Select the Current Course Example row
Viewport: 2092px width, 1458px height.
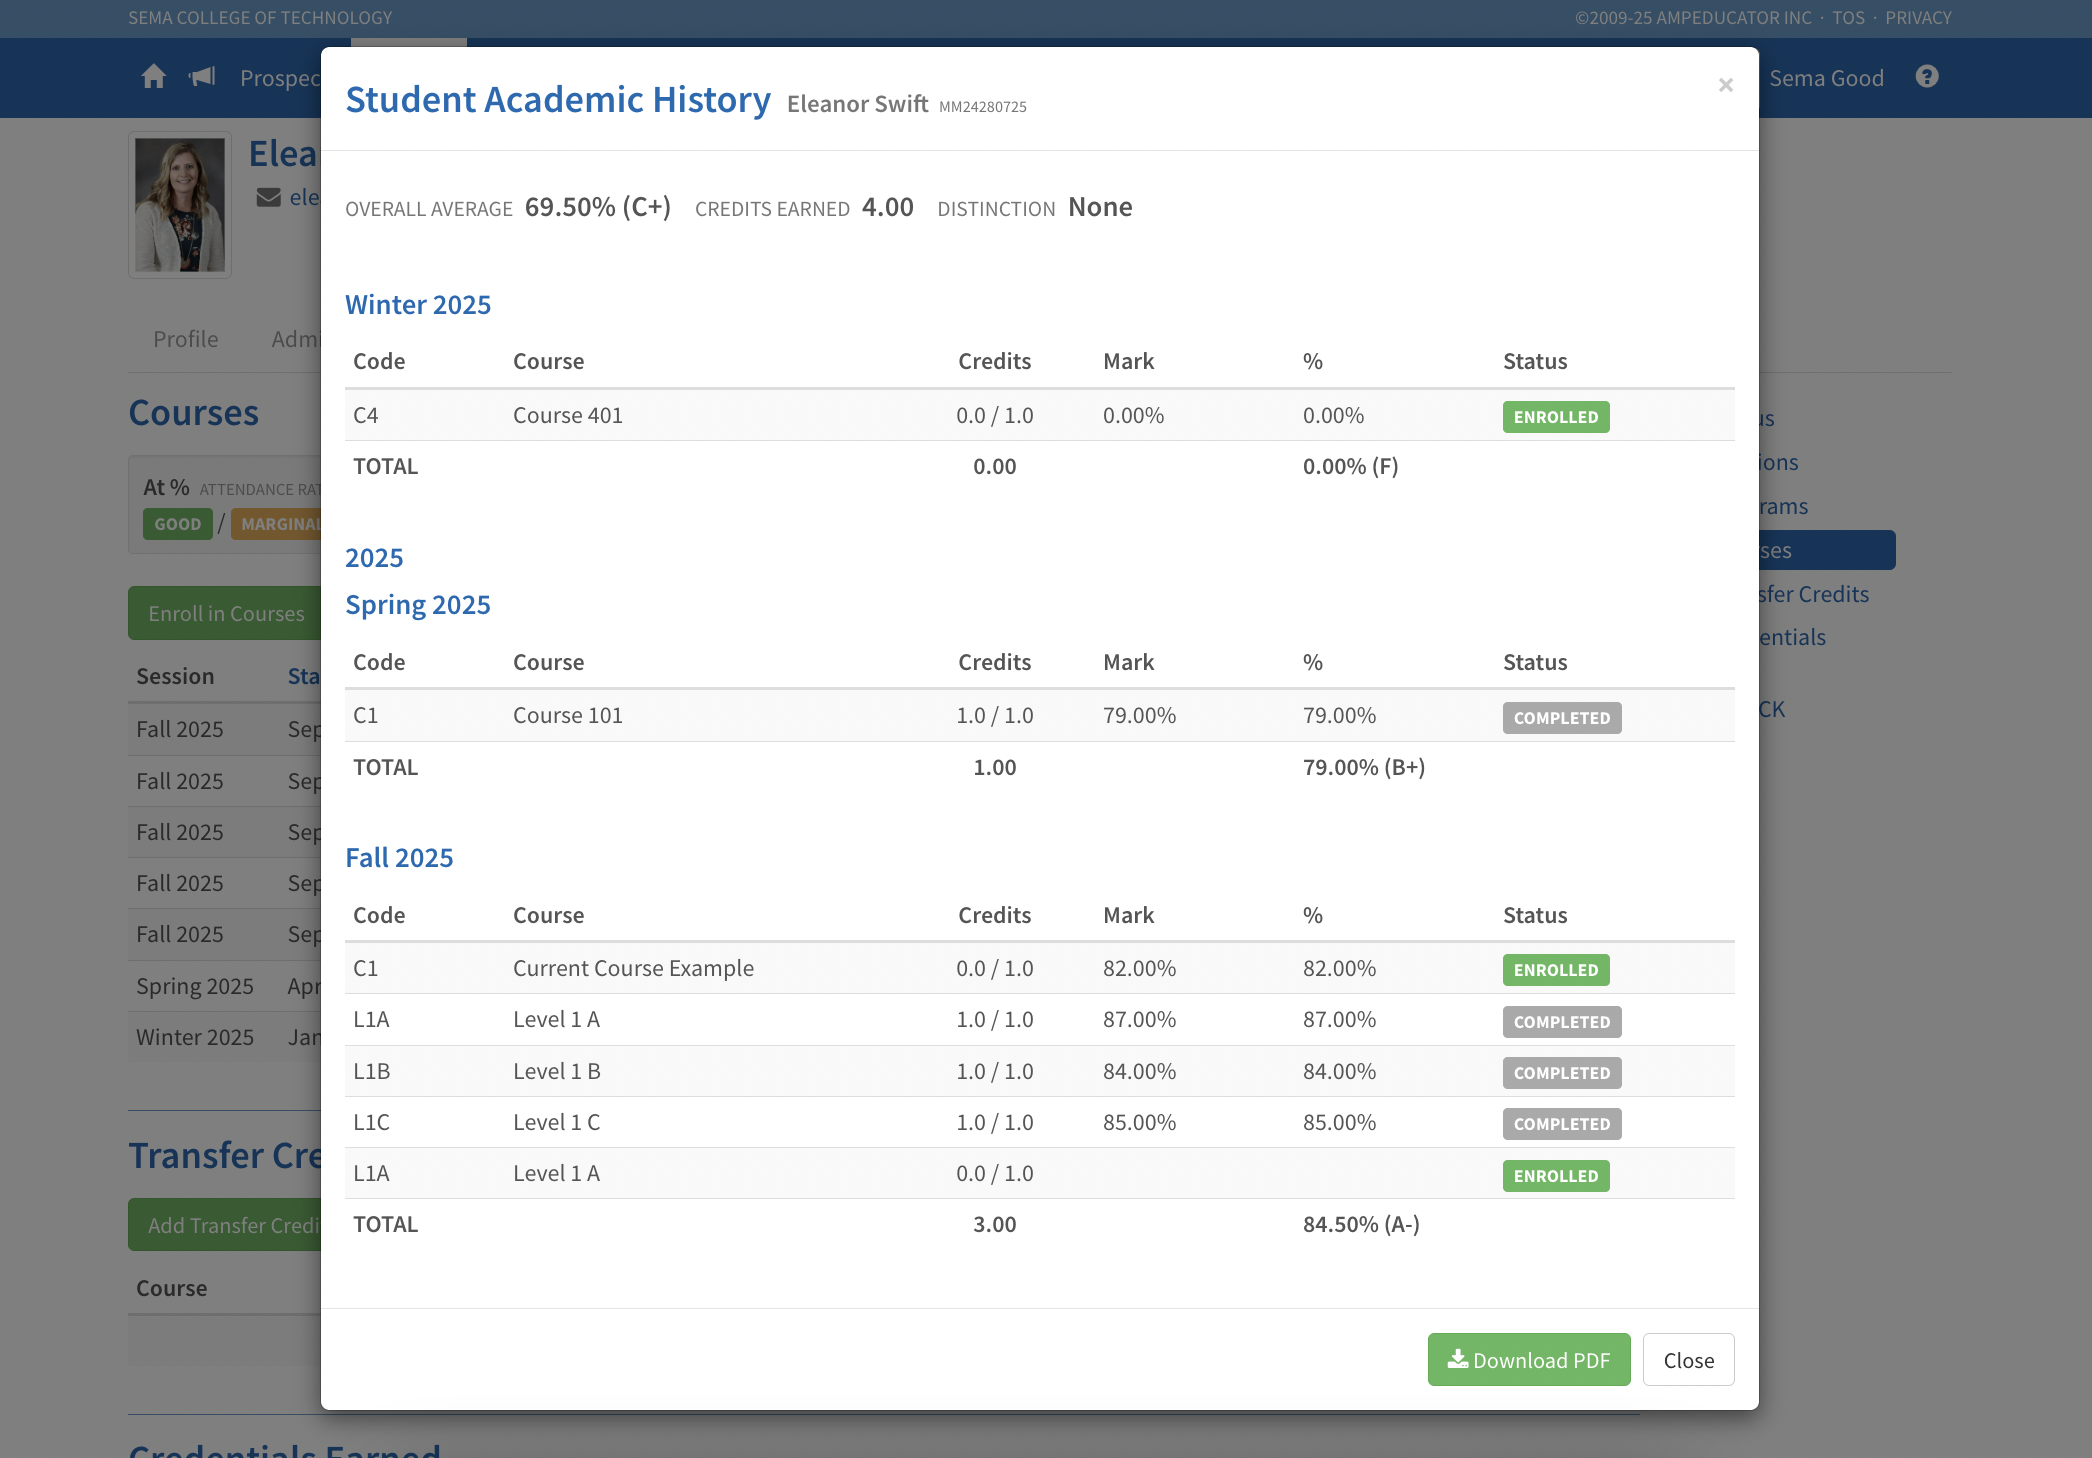pyautogui.click(x=633, y=968)
